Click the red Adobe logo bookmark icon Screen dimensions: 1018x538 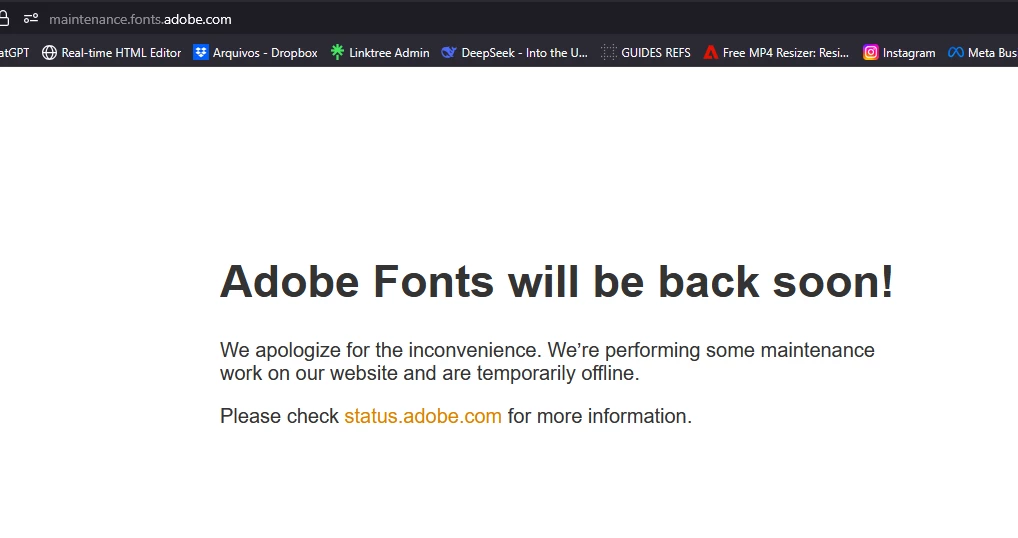click(711, 53)
